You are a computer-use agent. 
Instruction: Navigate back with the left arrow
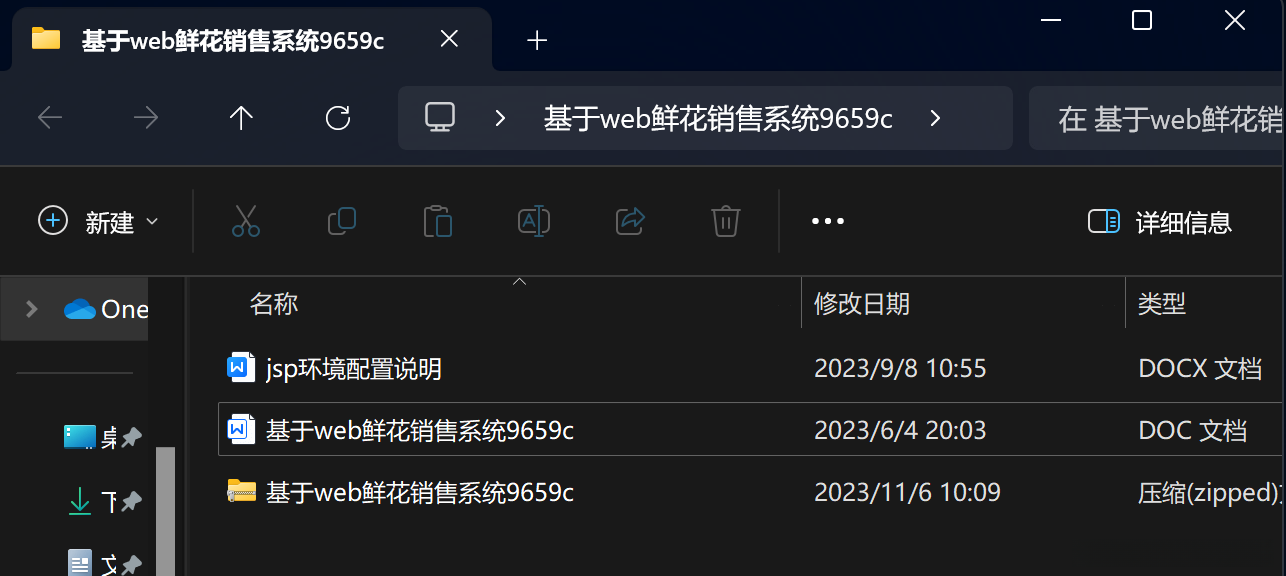[x=50, y=118]
